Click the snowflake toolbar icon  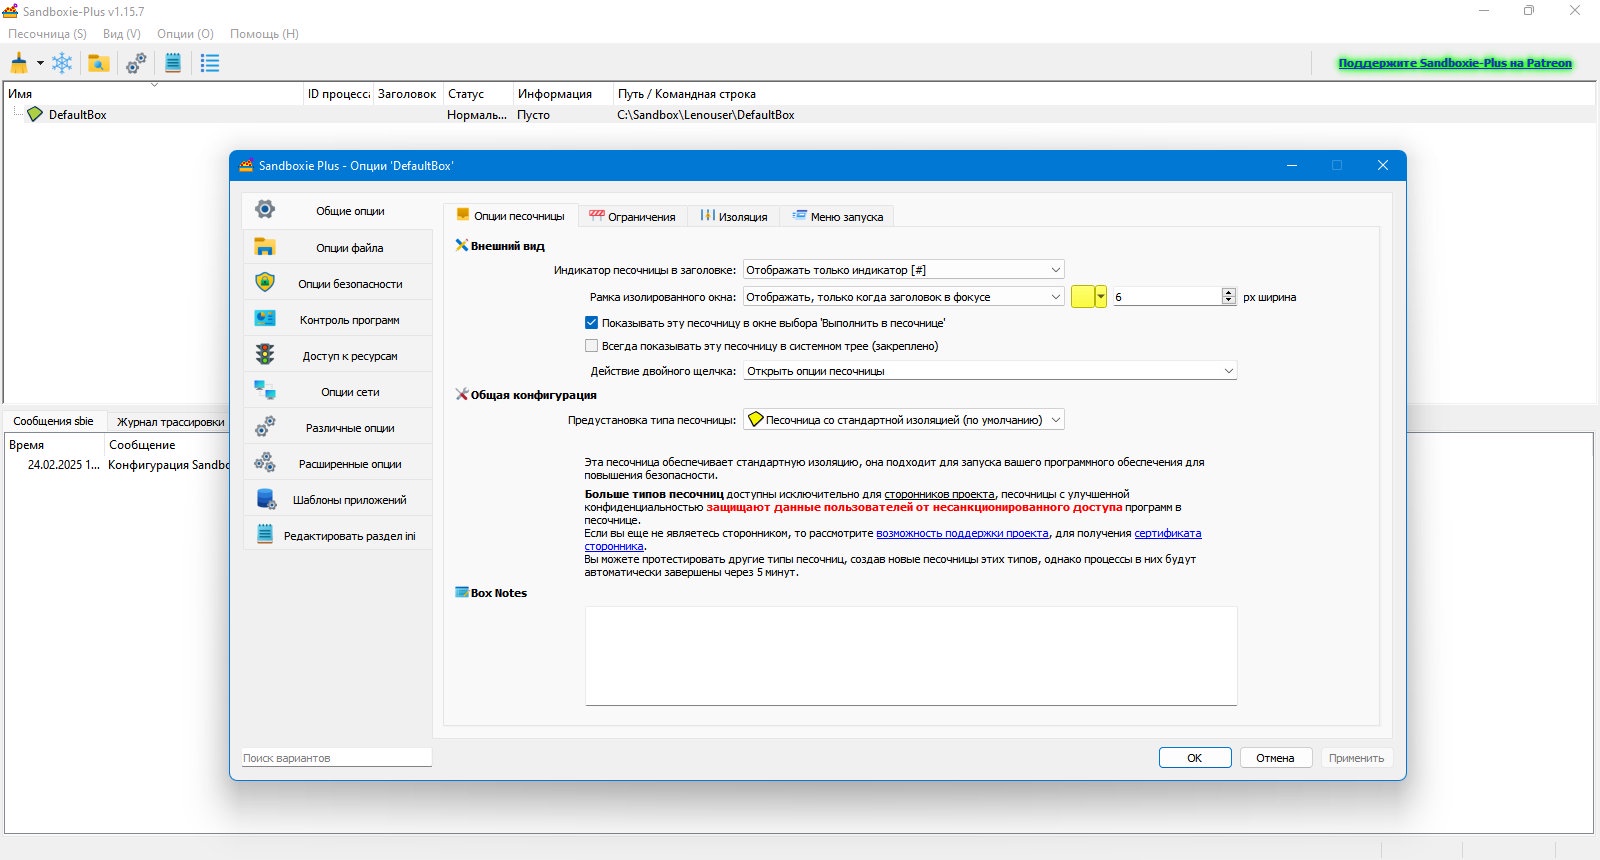pos(62,63)
